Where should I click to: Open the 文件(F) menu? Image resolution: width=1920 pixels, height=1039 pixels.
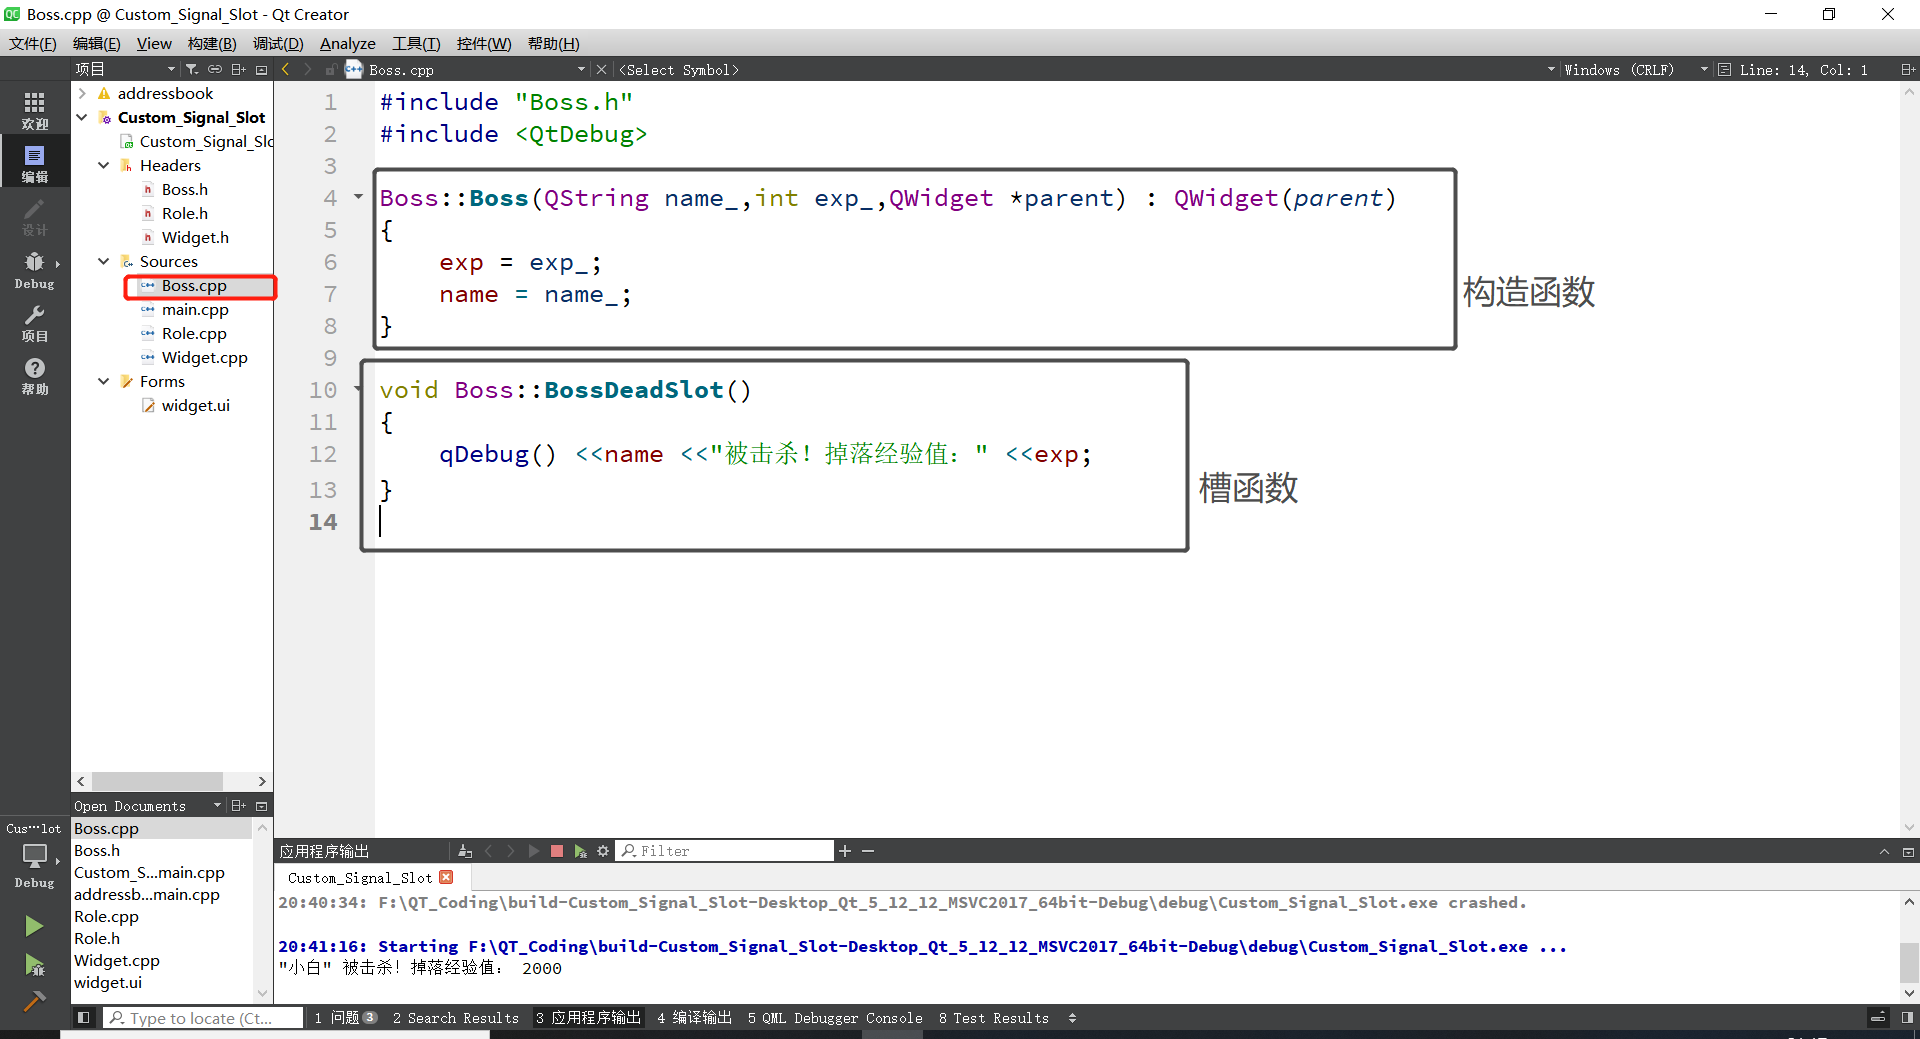pos(33,43)
